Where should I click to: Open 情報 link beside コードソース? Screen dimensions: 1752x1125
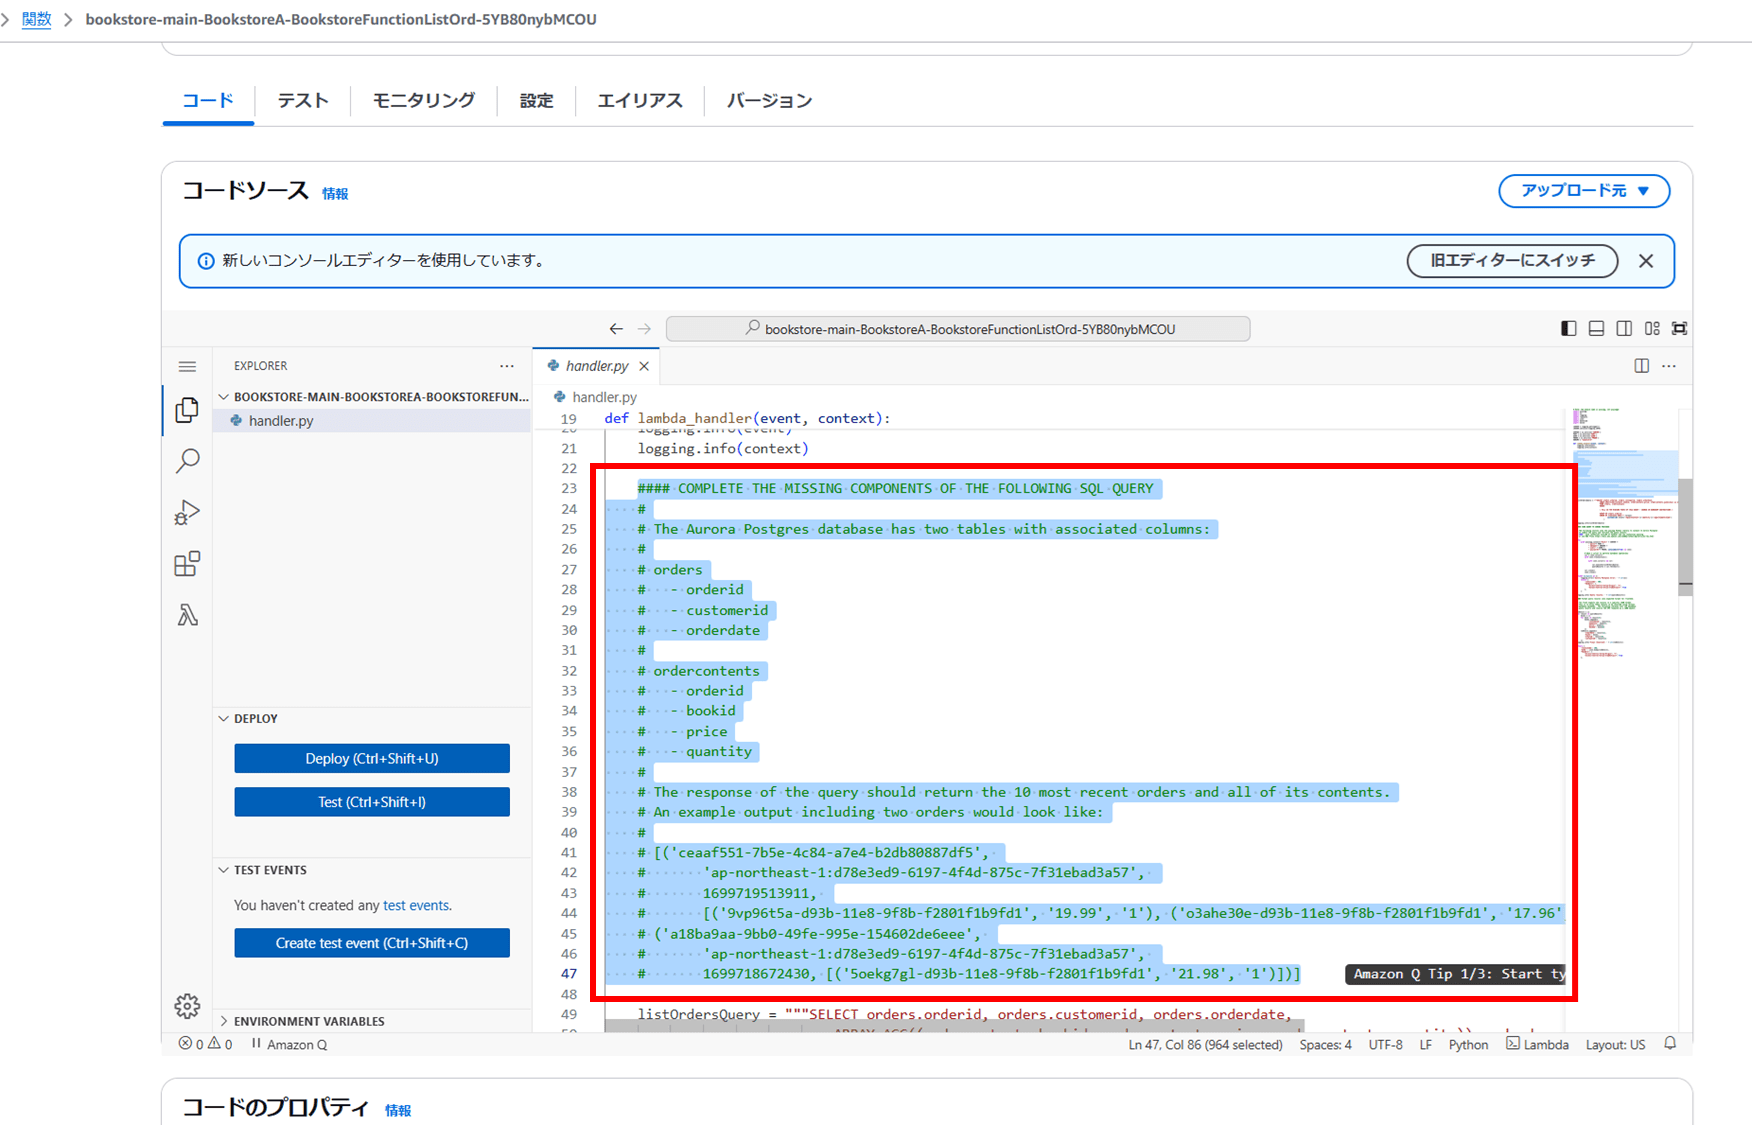tap(335, 194)
